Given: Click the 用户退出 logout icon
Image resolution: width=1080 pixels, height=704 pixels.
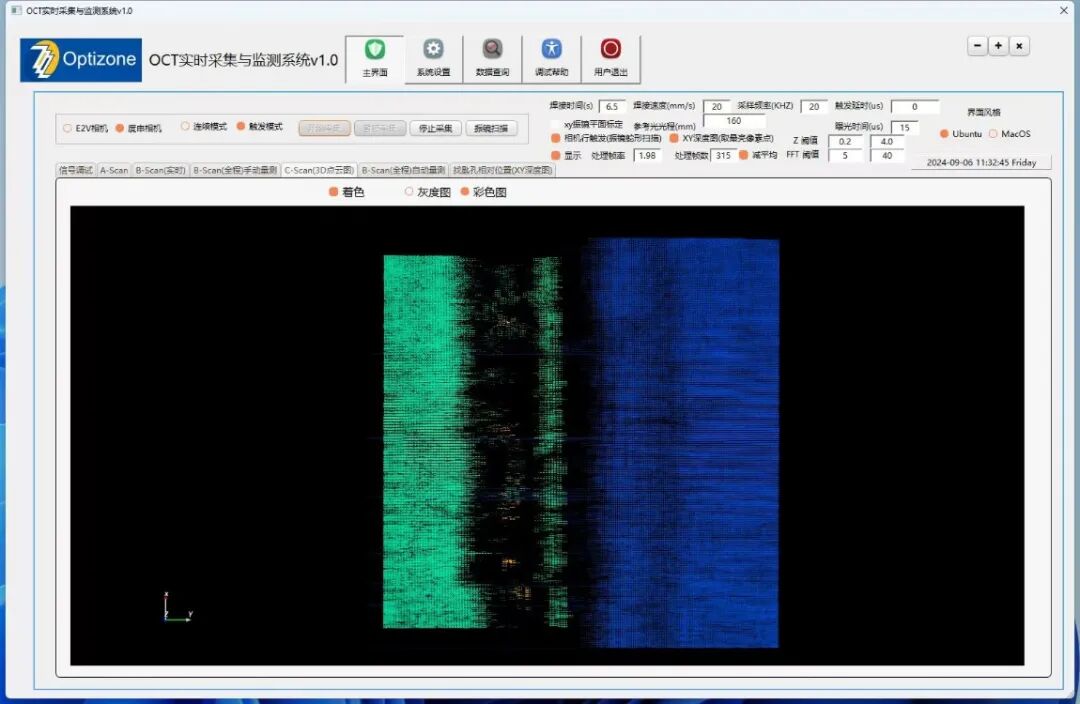Looking at the screenshot, I should pos(610,51).
